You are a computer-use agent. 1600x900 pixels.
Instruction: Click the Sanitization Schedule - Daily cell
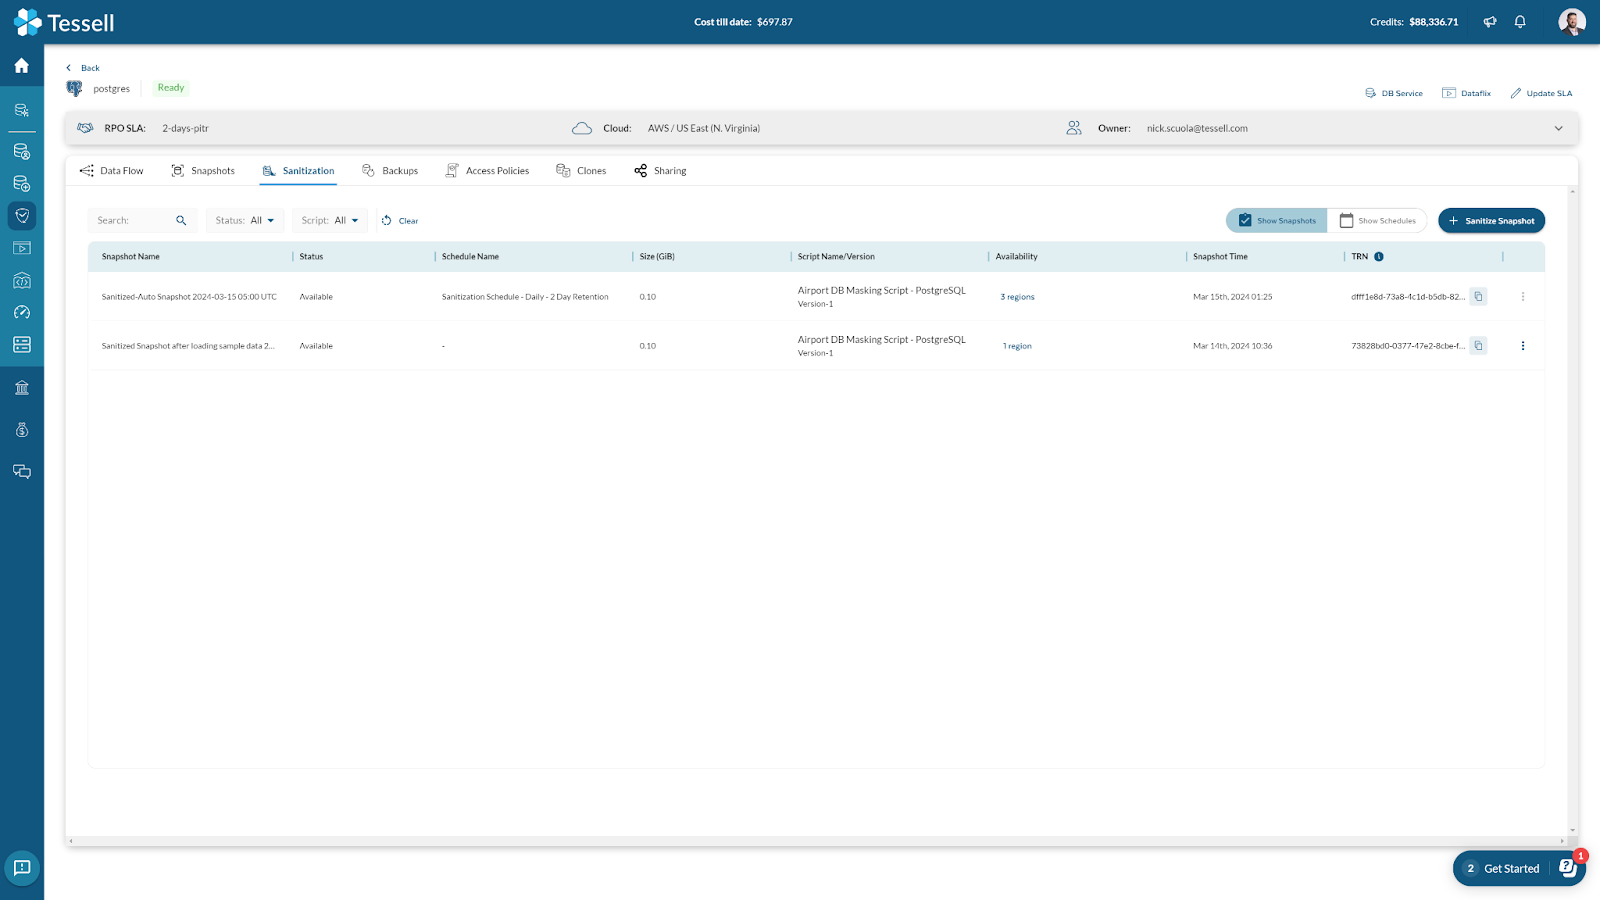(x=525, y=297)
